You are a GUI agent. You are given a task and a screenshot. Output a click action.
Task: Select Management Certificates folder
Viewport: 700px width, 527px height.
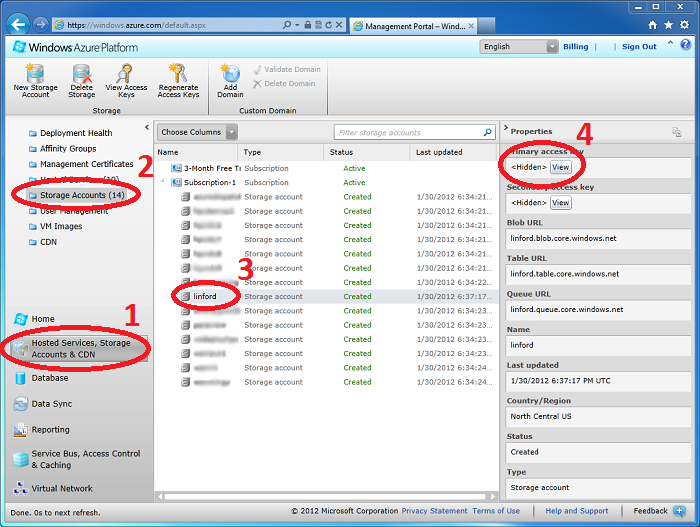(x=81, y=164)
